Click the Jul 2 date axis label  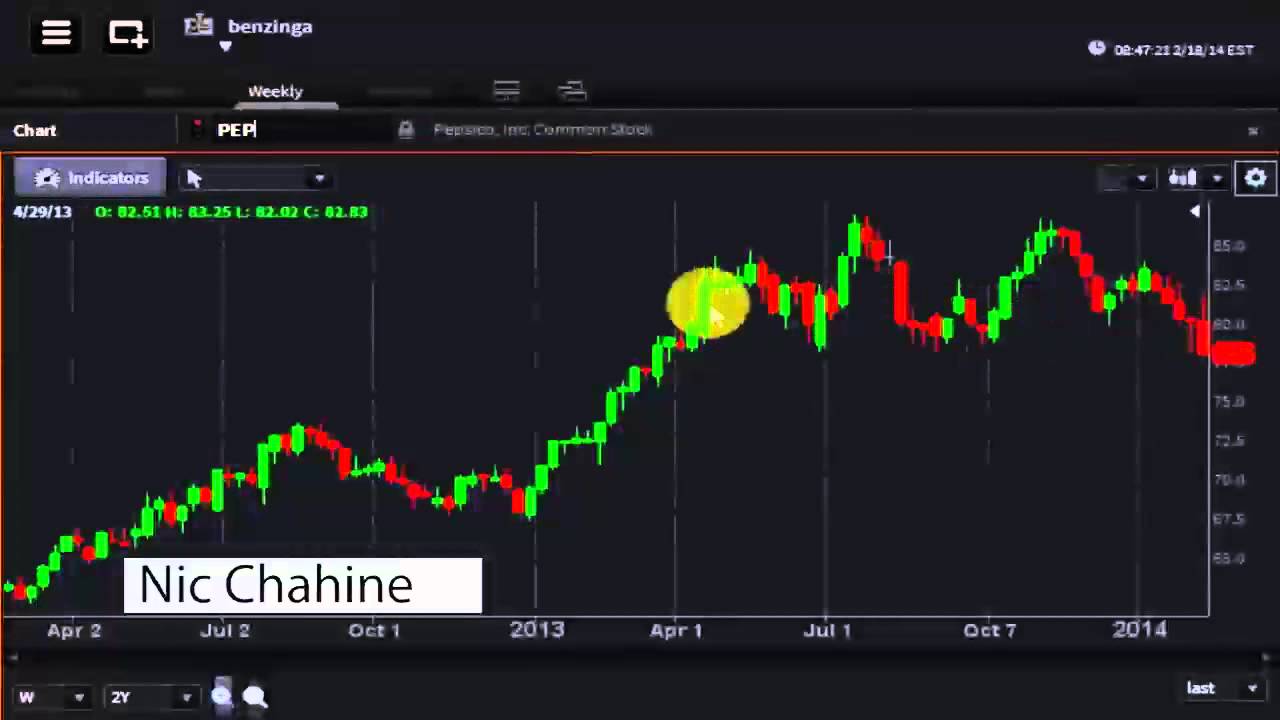(225, 630)
